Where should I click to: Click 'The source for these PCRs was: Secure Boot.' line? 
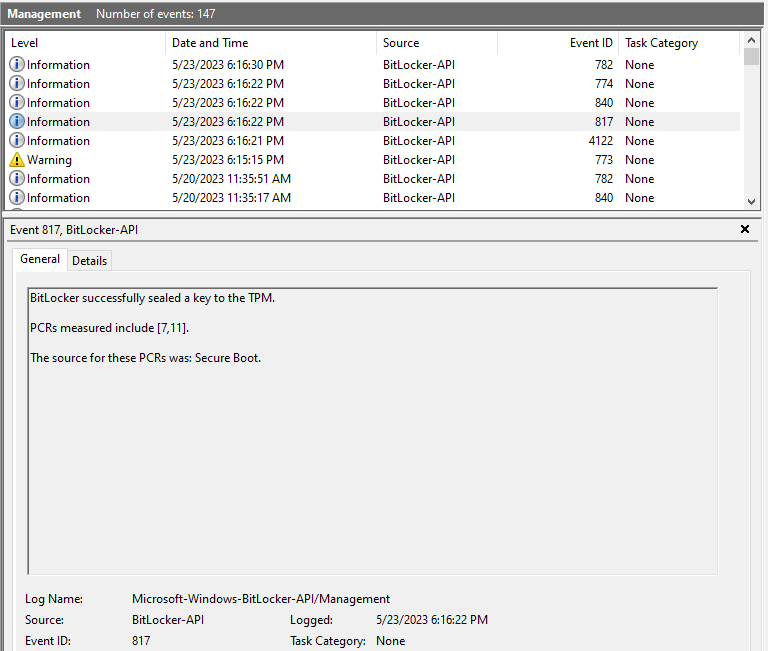pos(145,358)
